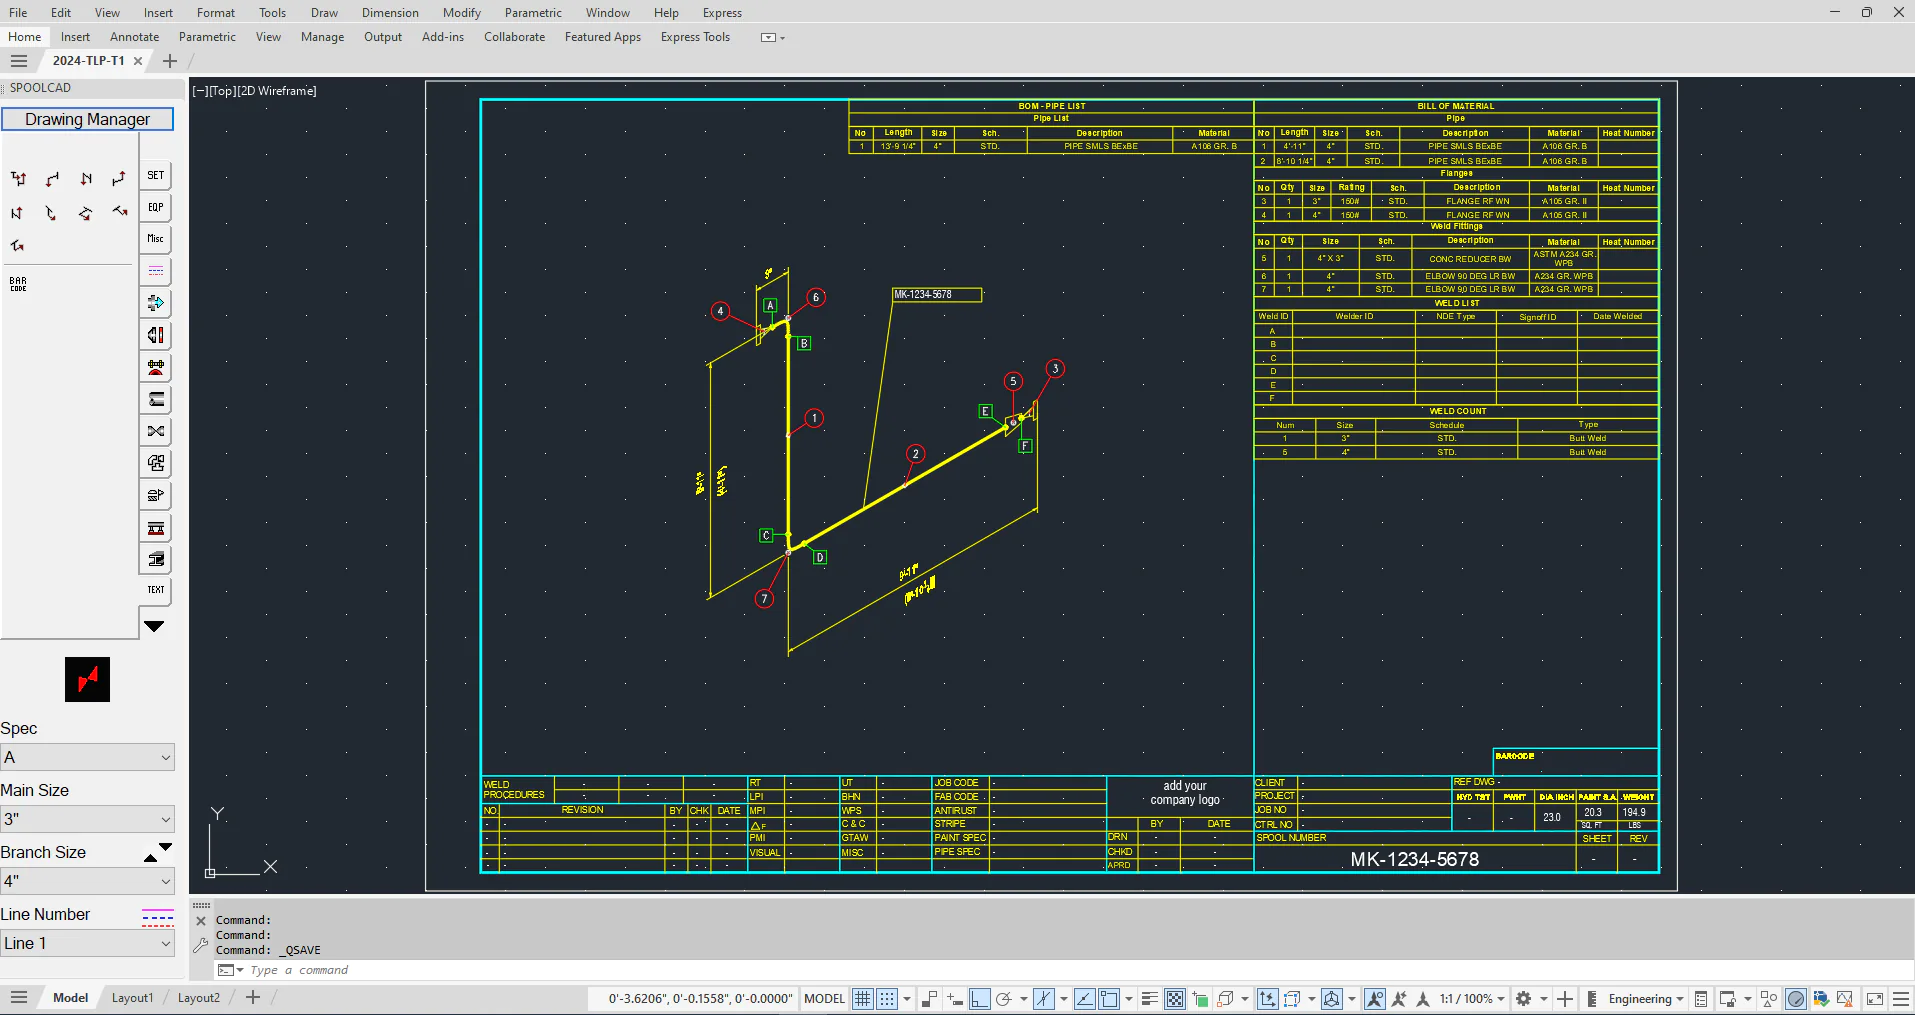Add a new layout with plus button
The height and width of the screenshot is (1015, 1915).
253,997
